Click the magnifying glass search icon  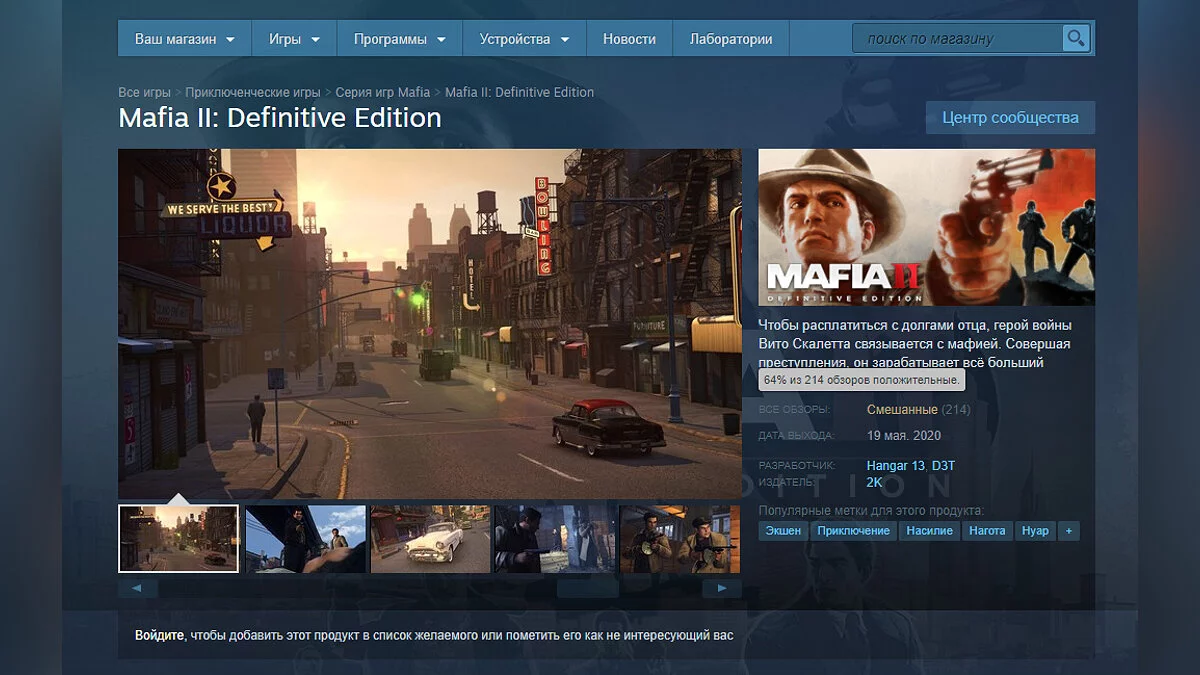click(1075, 39)
